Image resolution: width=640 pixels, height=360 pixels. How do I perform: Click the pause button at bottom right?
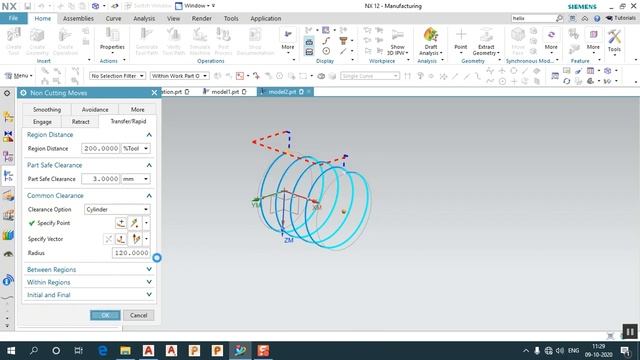click(x=630, y=331)
